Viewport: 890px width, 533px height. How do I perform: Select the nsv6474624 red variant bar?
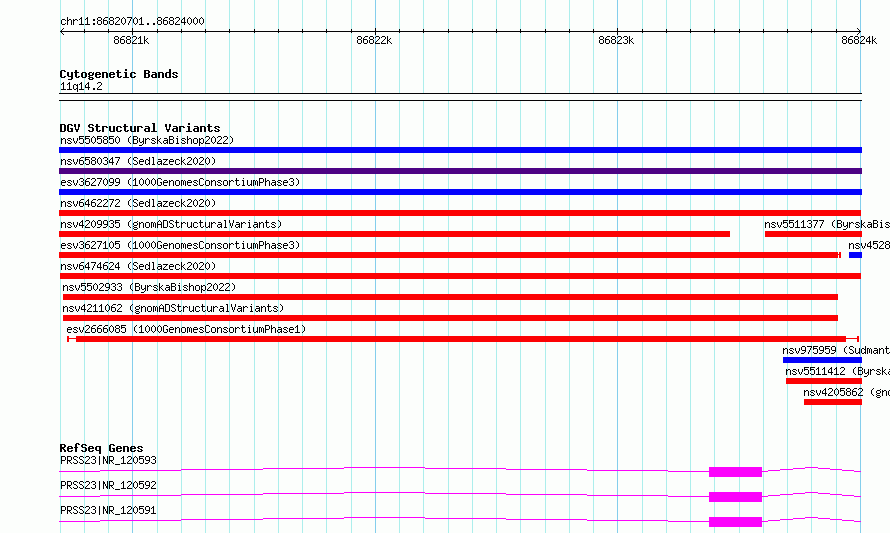click(x=460, y=276)
